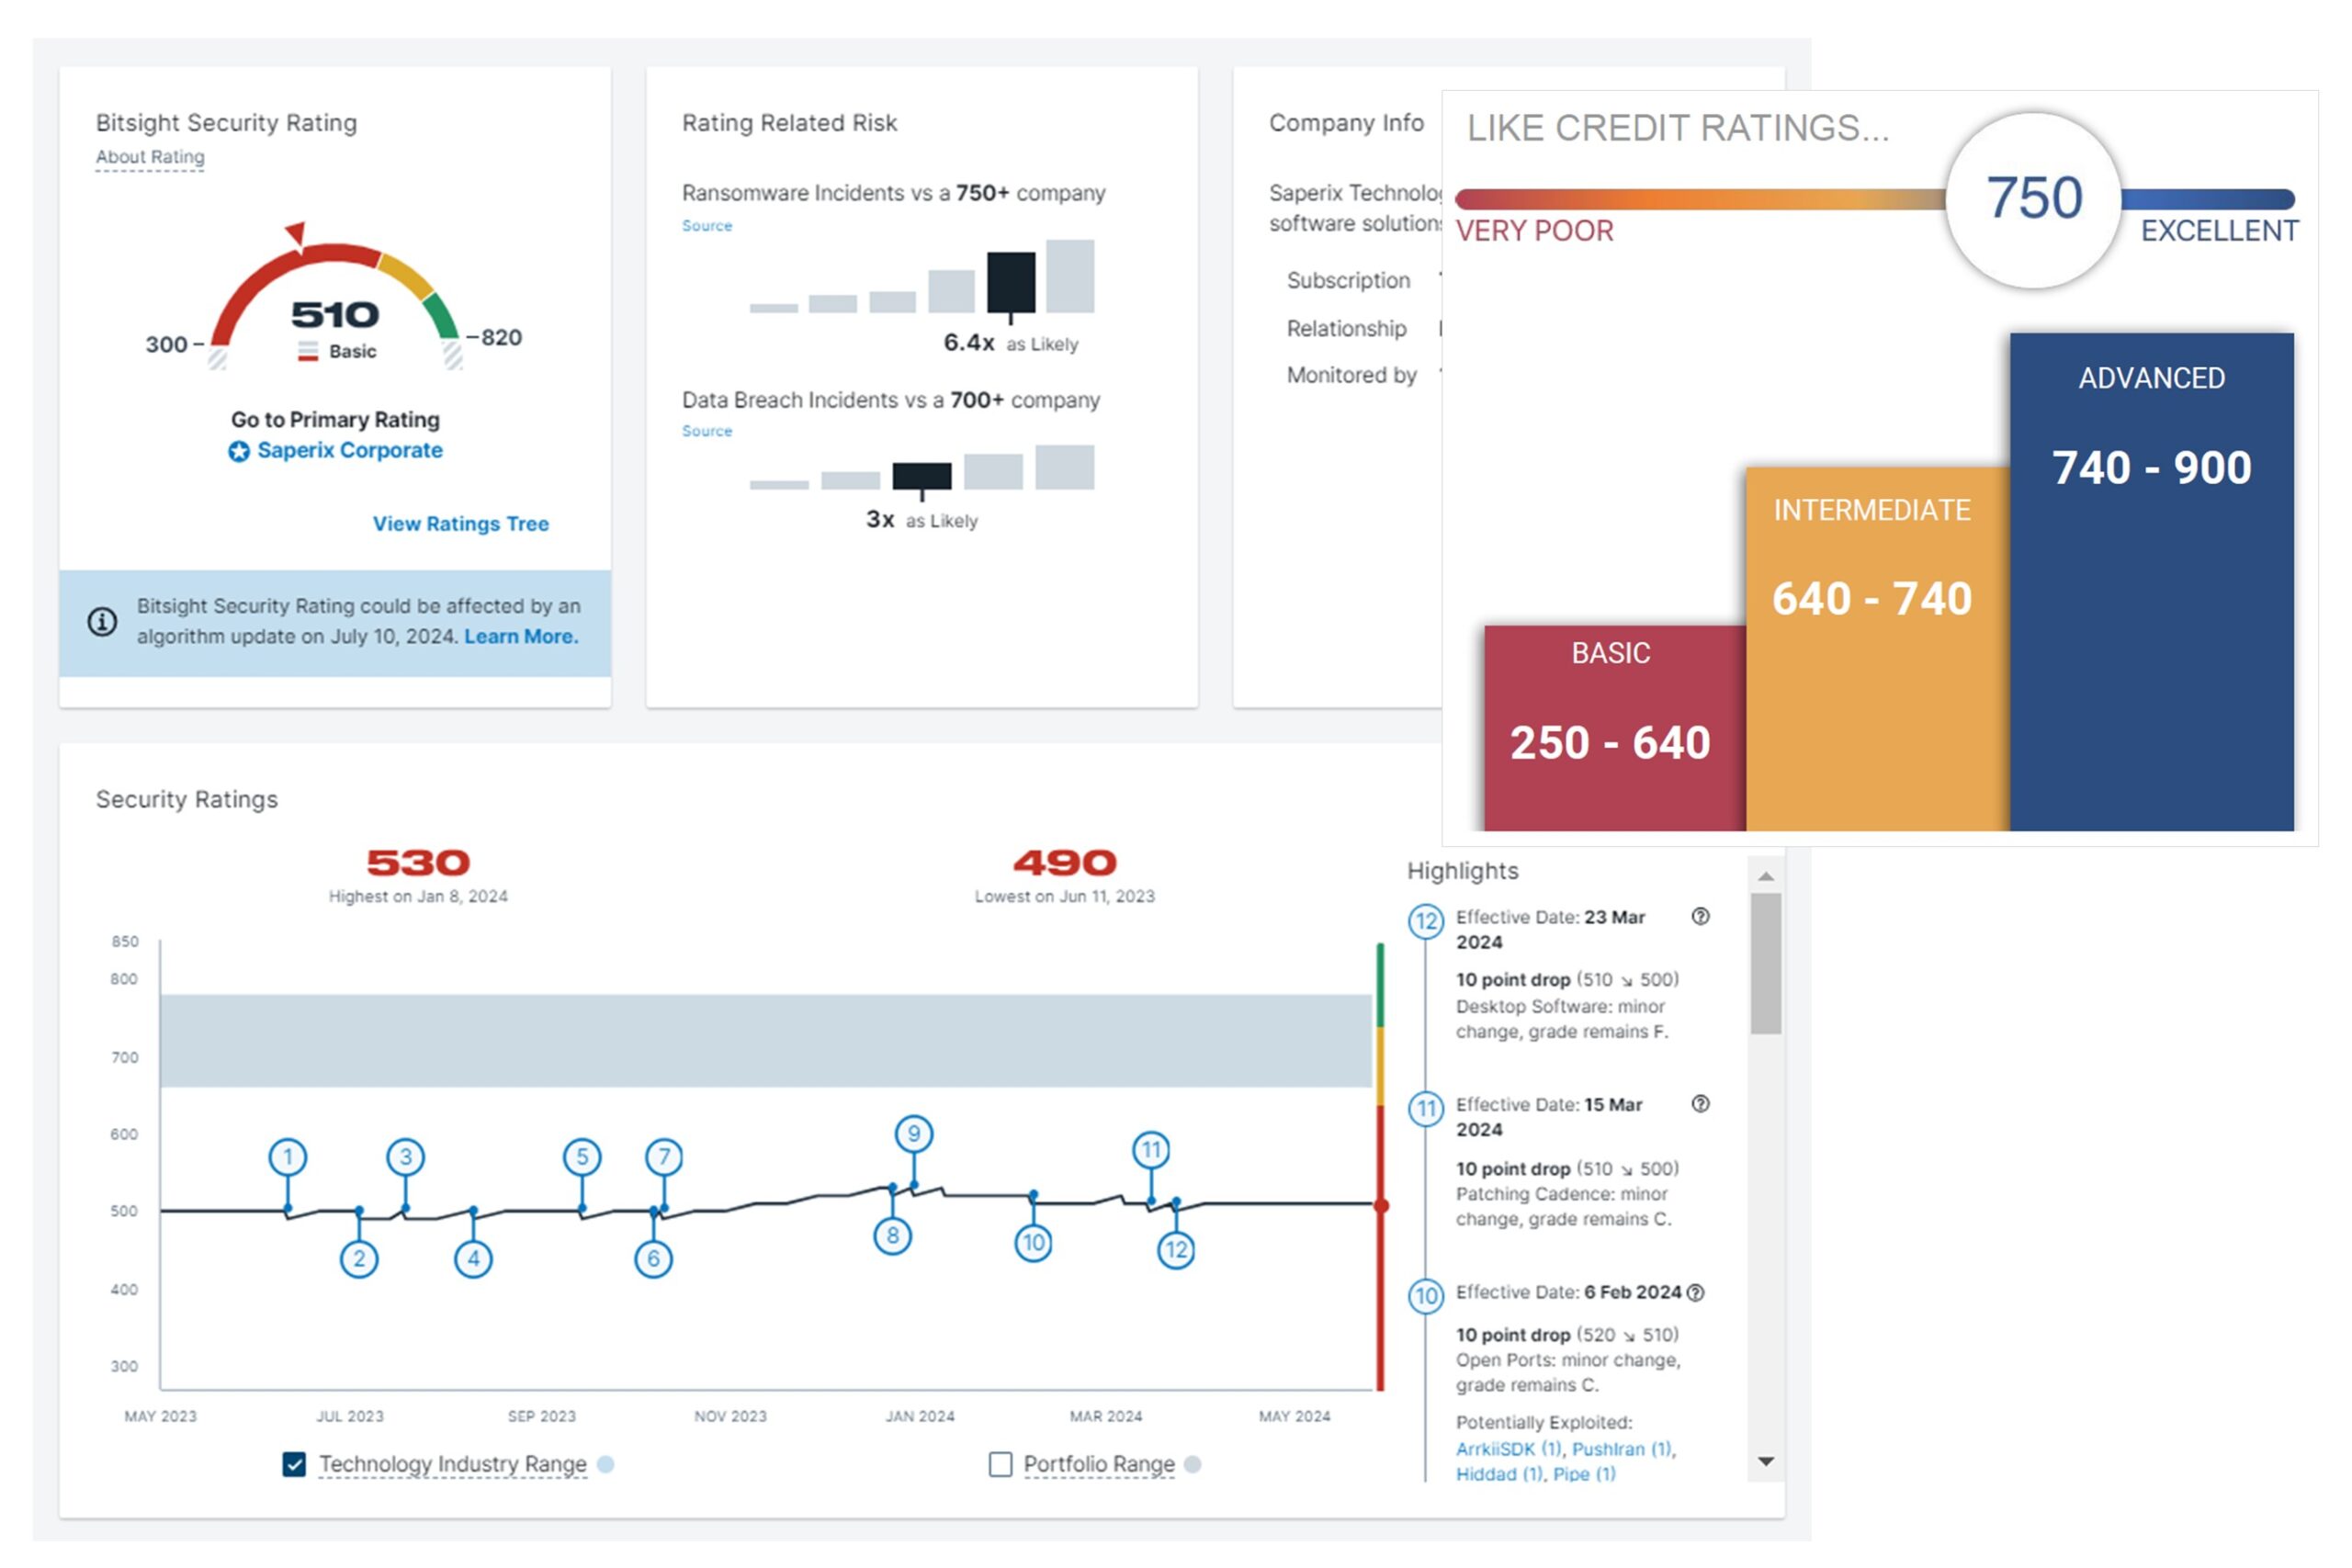Viewport: 2352px width, 1568px height.
Task: Open View Ratings Tree link
Action: click(x=460, y=524)
